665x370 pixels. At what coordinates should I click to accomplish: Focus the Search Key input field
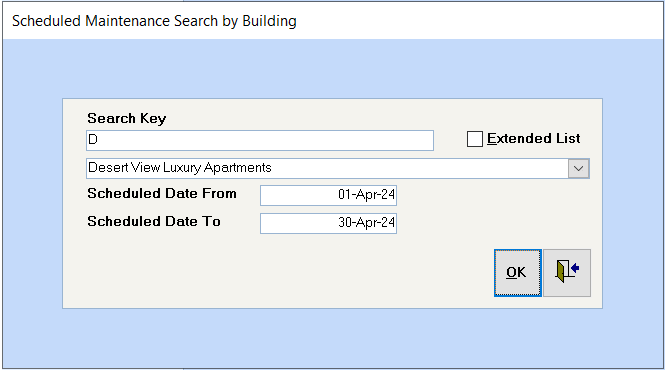tap(260, 140)
